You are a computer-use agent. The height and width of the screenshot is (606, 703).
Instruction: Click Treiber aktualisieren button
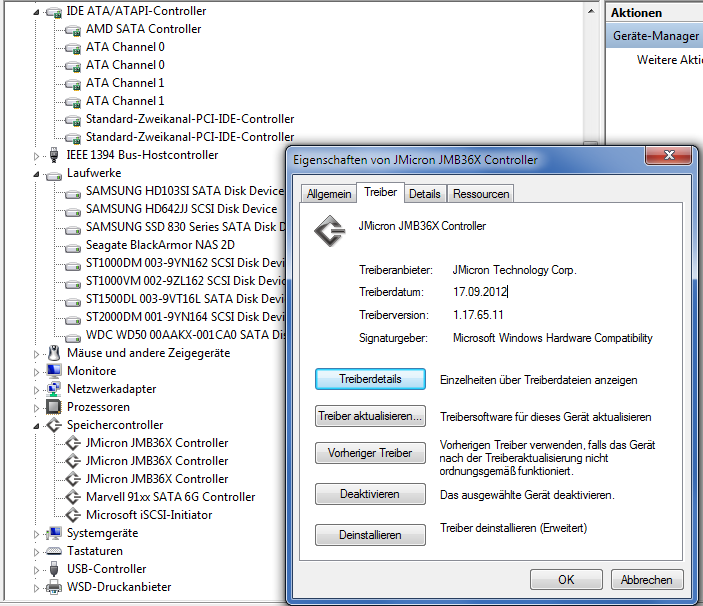tap(370, 416)
